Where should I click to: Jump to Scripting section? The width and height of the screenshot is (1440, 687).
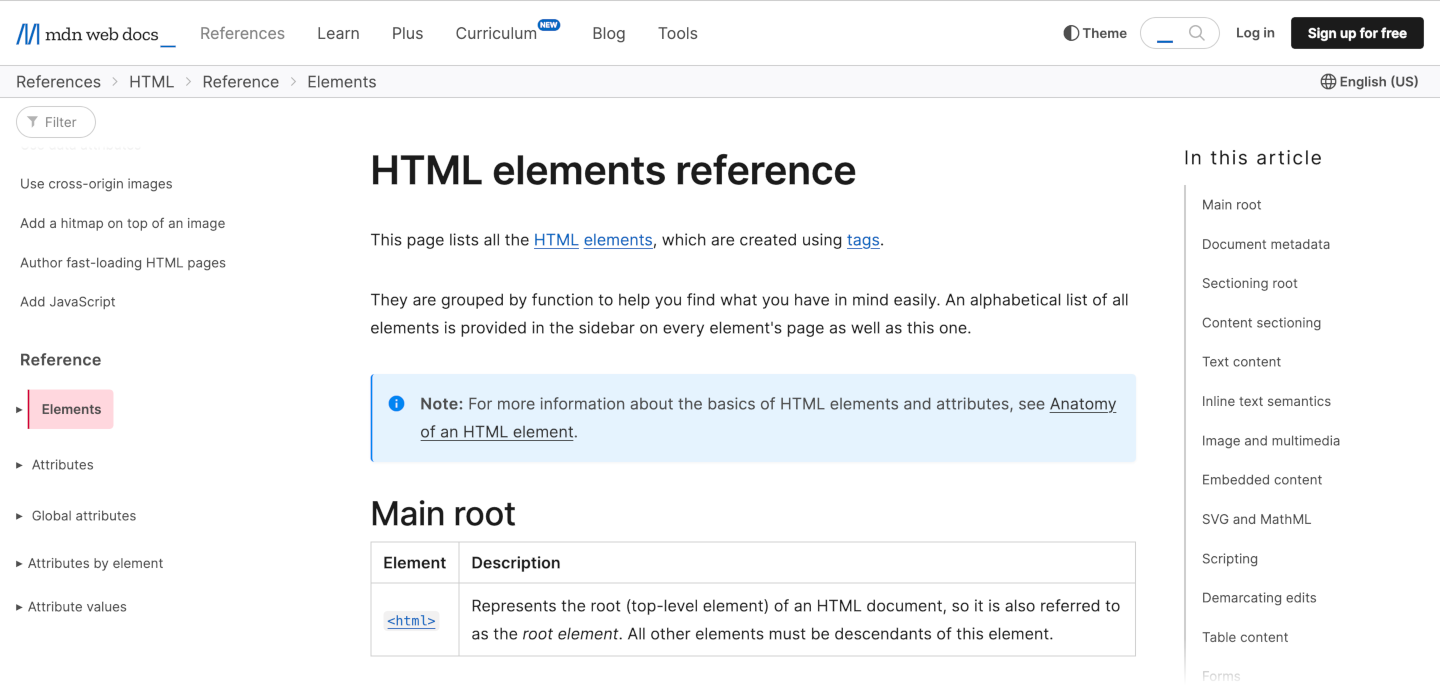[1229, 559]
